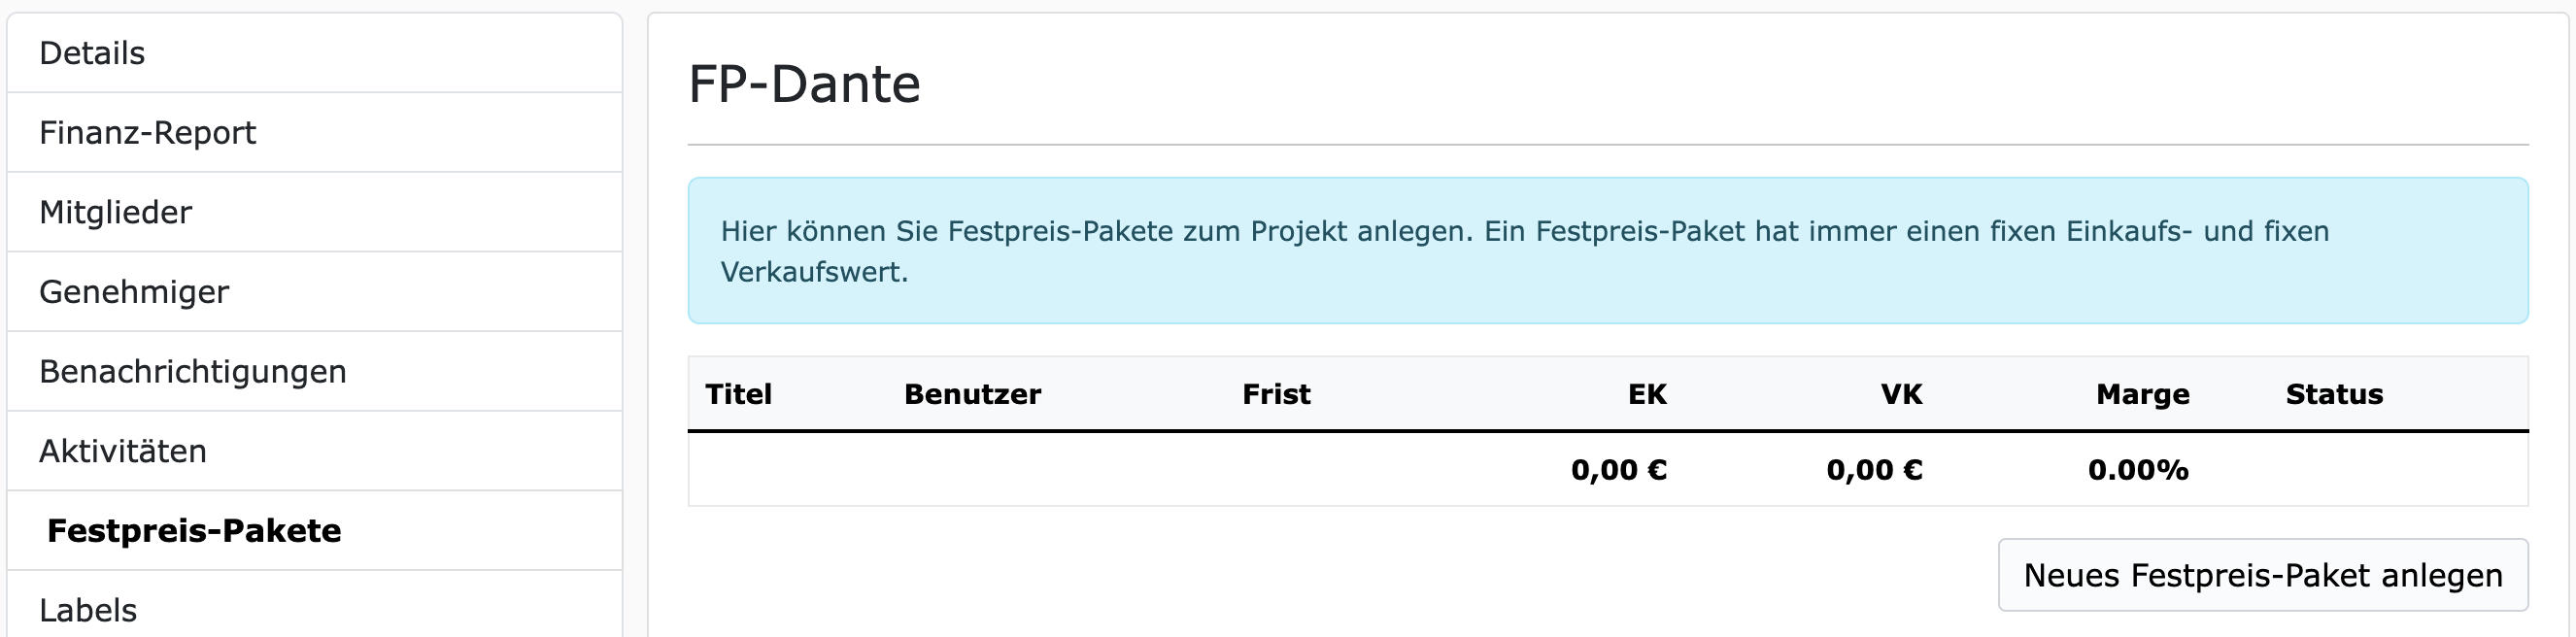Sort the table by Benutzer column

(972, 394)
